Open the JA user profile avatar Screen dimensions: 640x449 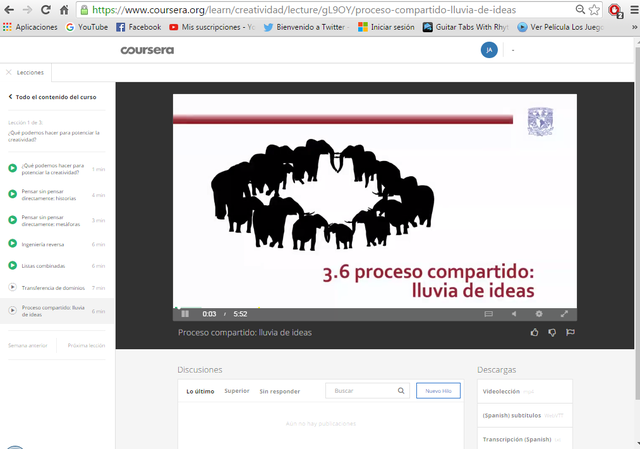(489, 50)
